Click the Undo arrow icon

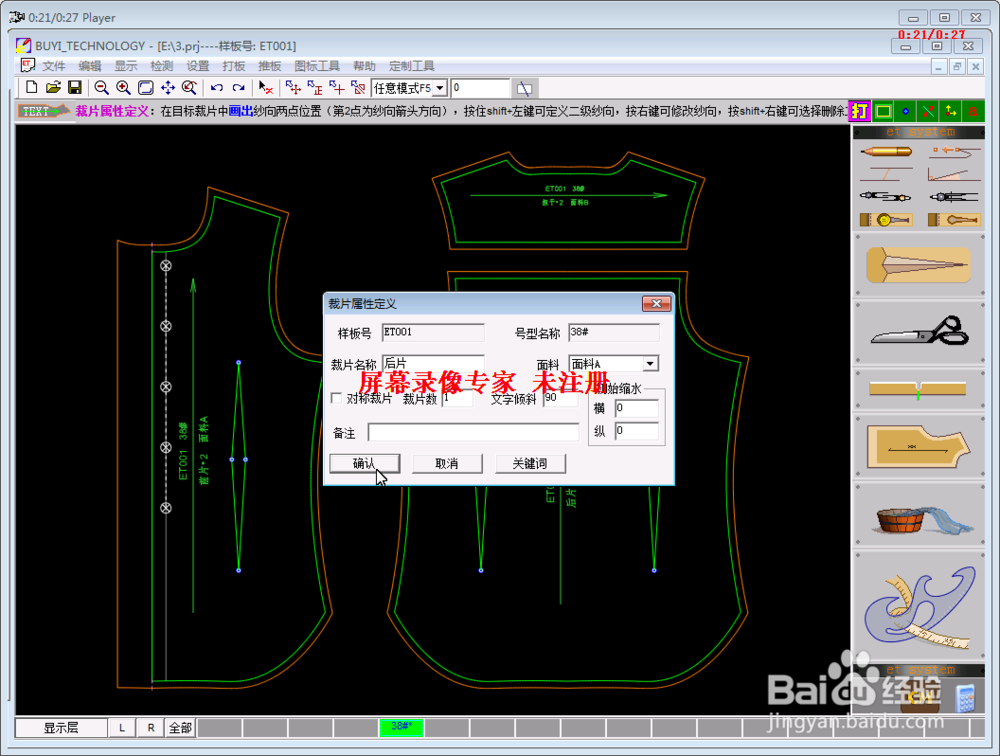click(217, 87)
